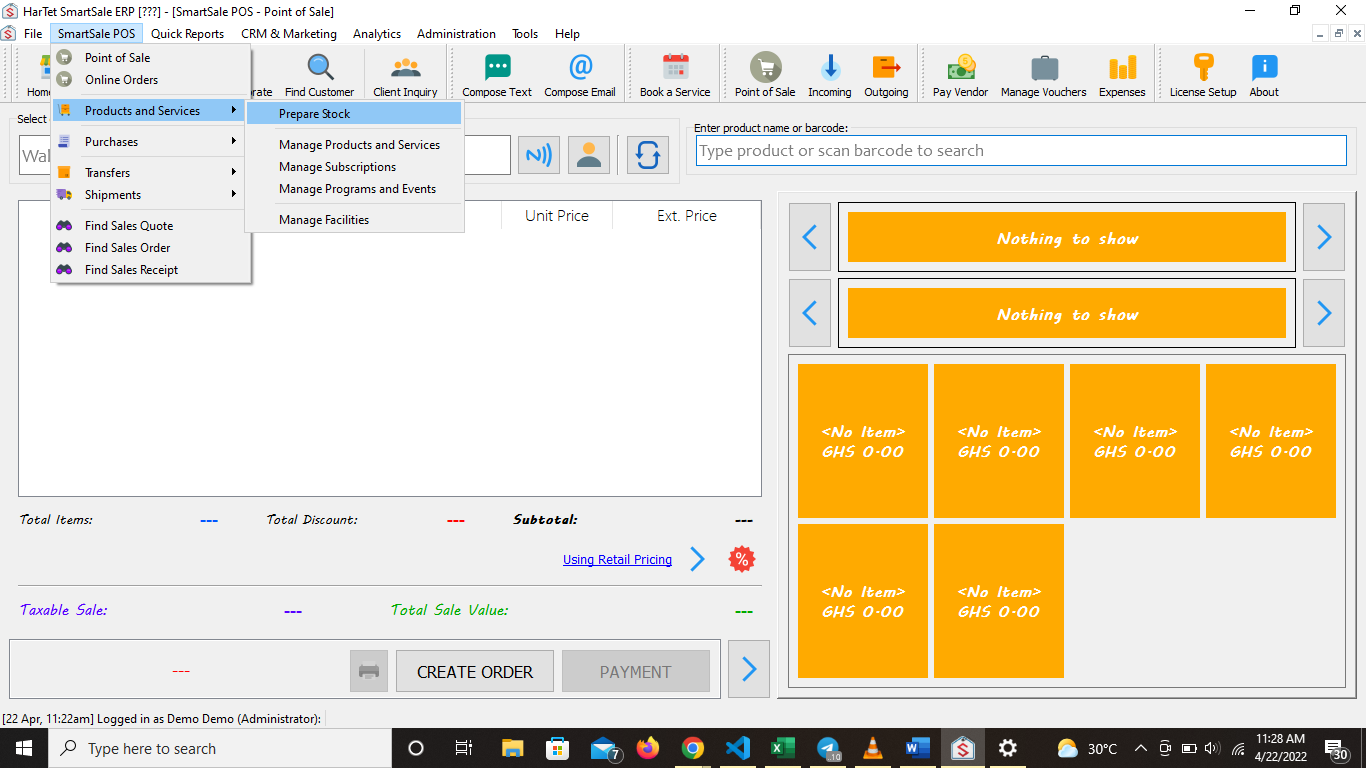
Task: Click arrow next to Using Retail Pricing
Action: tap(697, 559)
